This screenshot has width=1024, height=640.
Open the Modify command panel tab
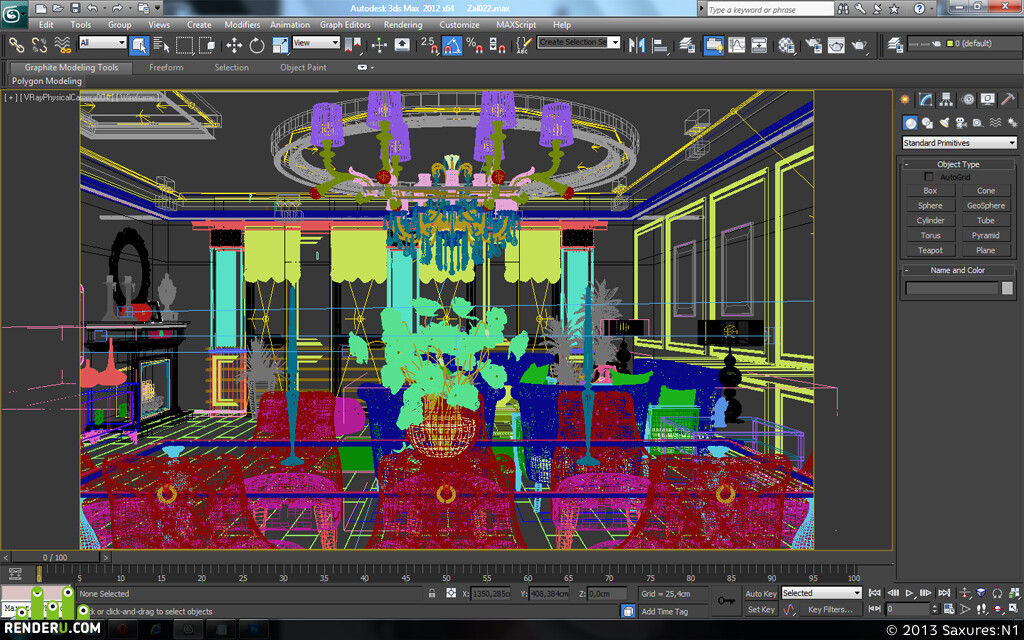coord(925,99)
